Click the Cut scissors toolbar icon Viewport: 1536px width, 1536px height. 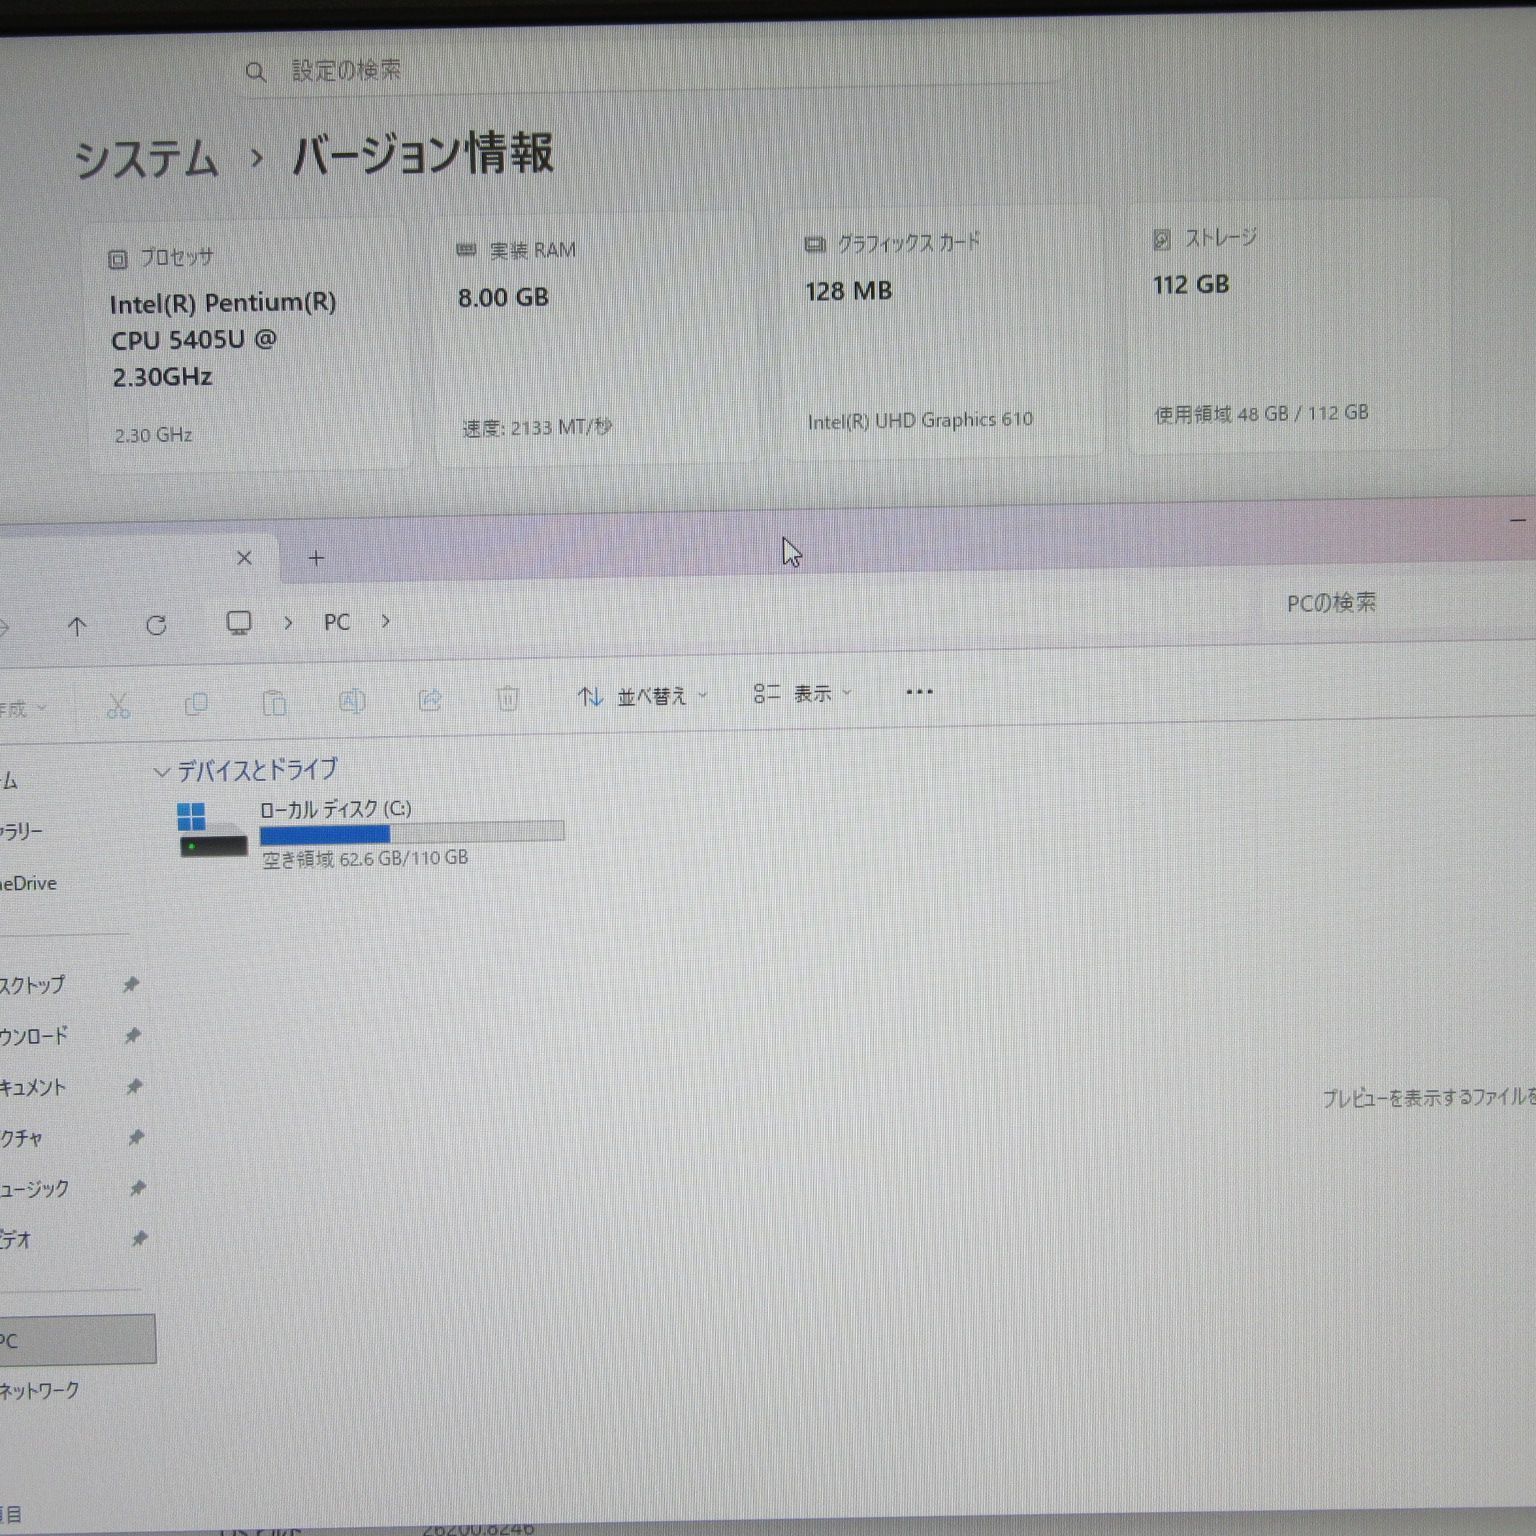[118, 706]
